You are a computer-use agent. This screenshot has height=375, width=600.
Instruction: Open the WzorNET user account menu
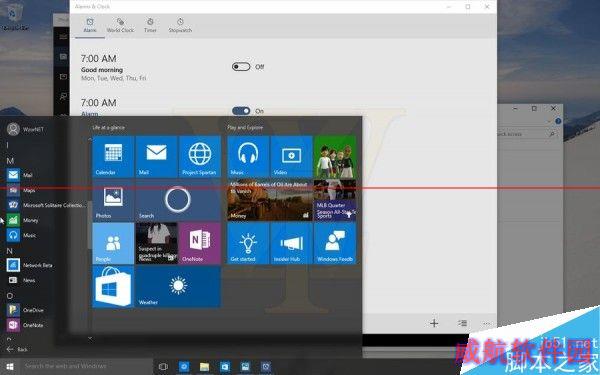click(x=25, y=129)
